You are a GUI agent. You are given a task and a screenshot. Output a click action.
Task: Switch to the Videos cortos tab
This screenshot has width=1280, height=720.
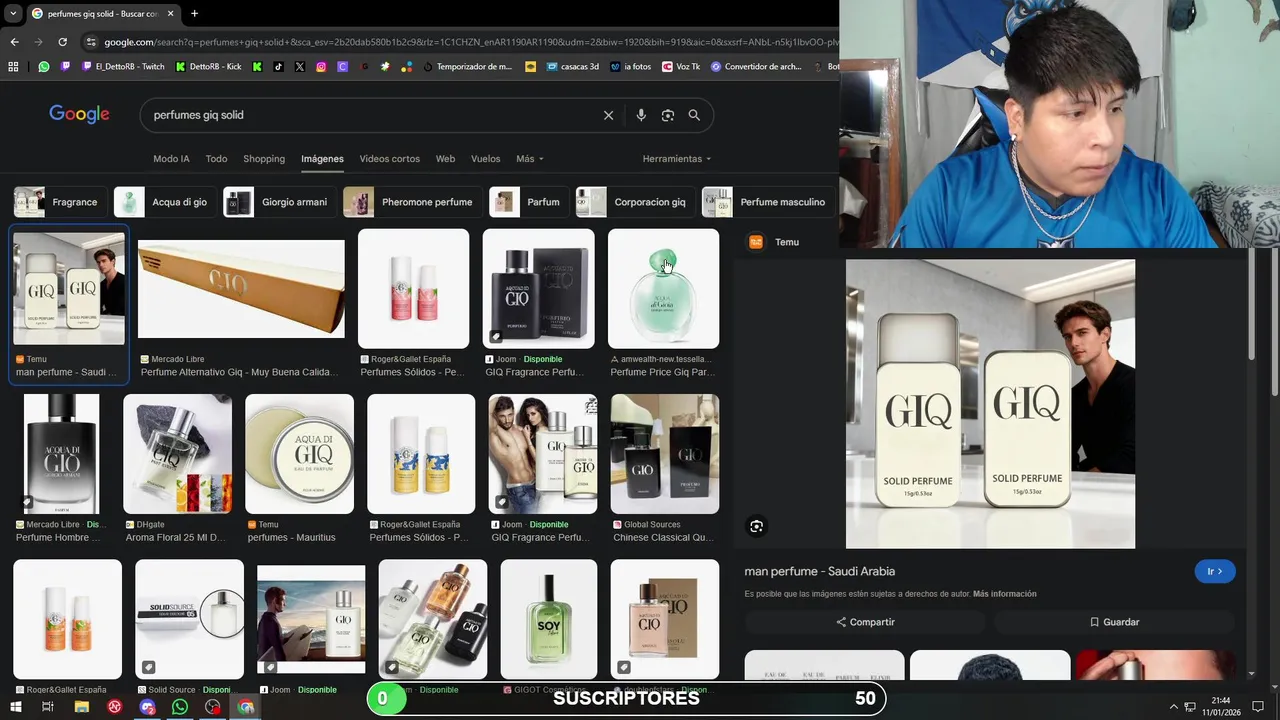click(390, 159)
